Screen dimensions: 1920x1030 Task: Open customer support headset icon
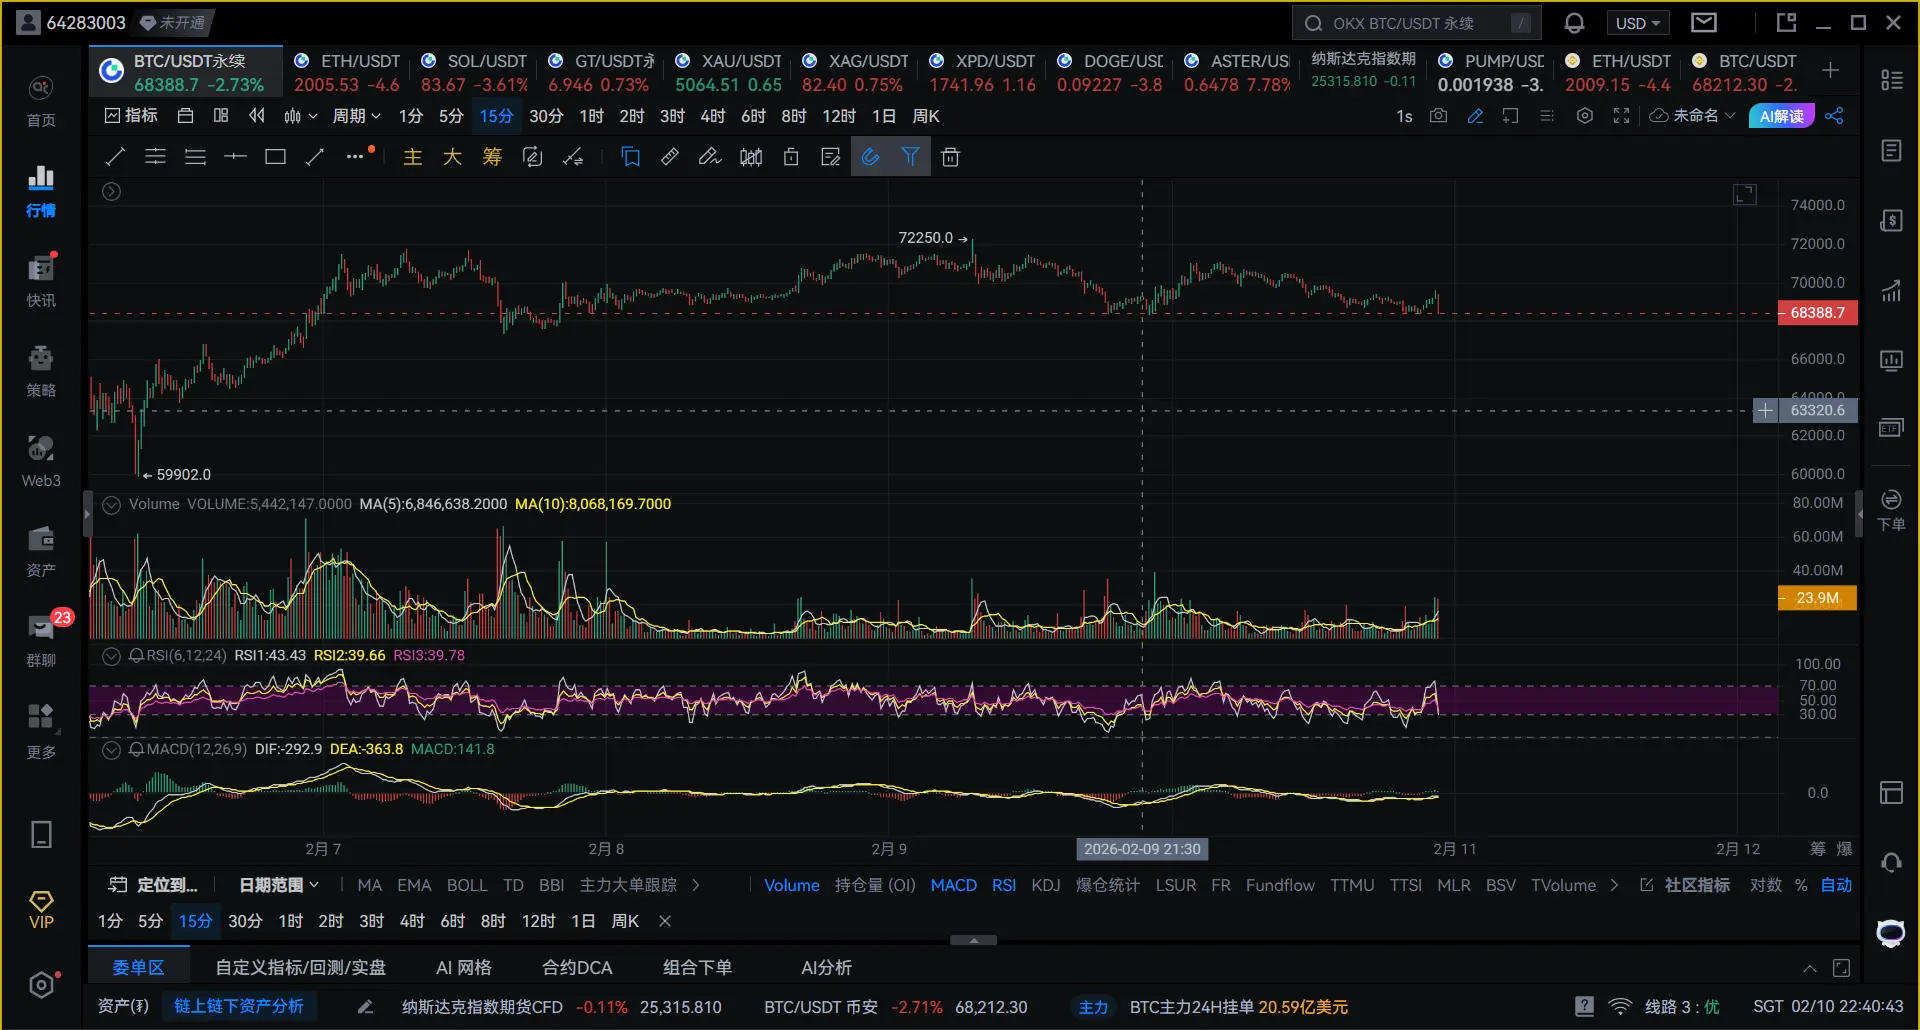pos(1891,862)
